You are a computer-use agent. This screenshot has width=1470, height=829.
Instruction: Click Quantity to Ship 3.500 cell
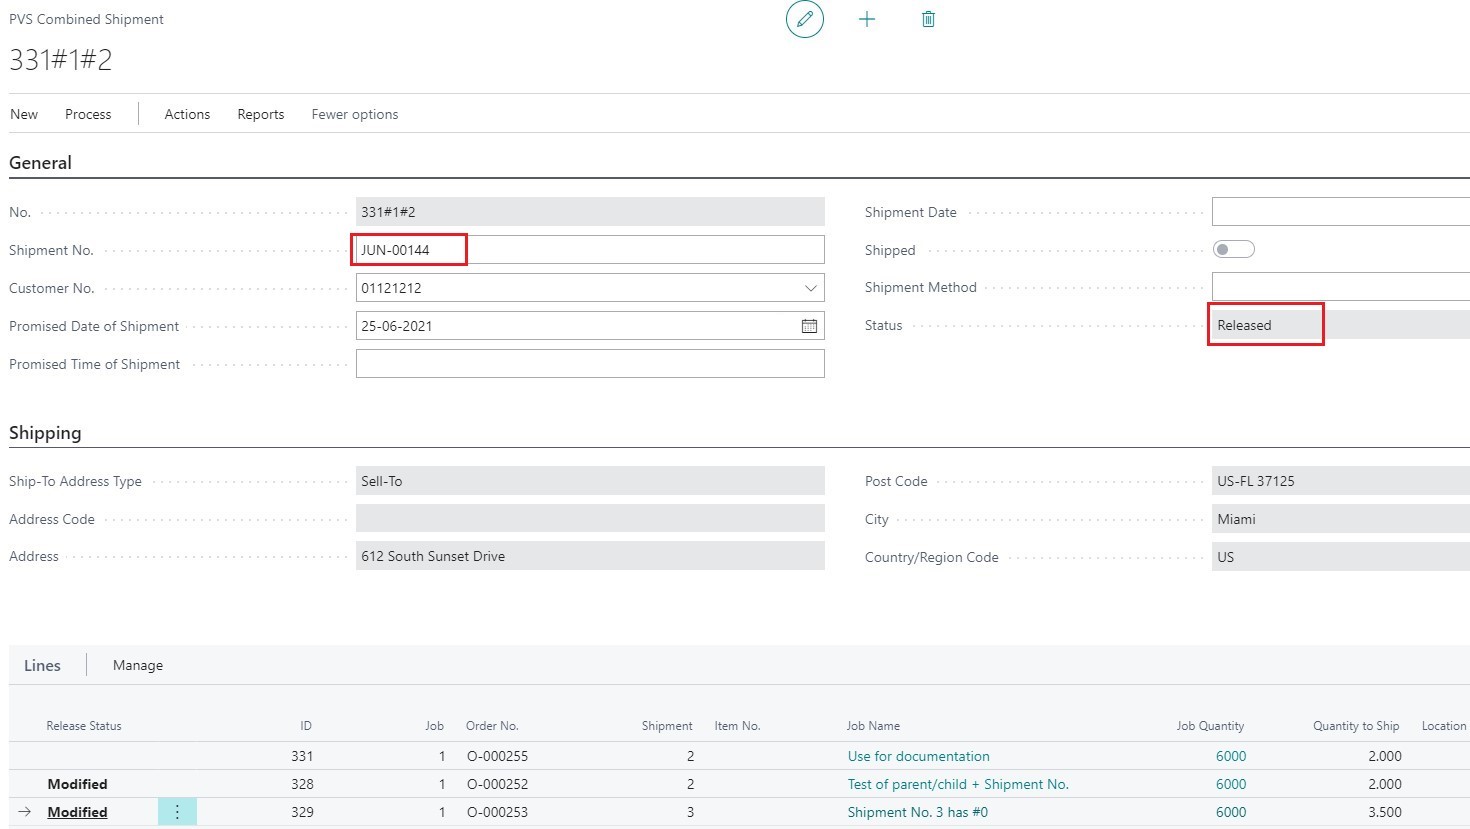point(1385,812)
